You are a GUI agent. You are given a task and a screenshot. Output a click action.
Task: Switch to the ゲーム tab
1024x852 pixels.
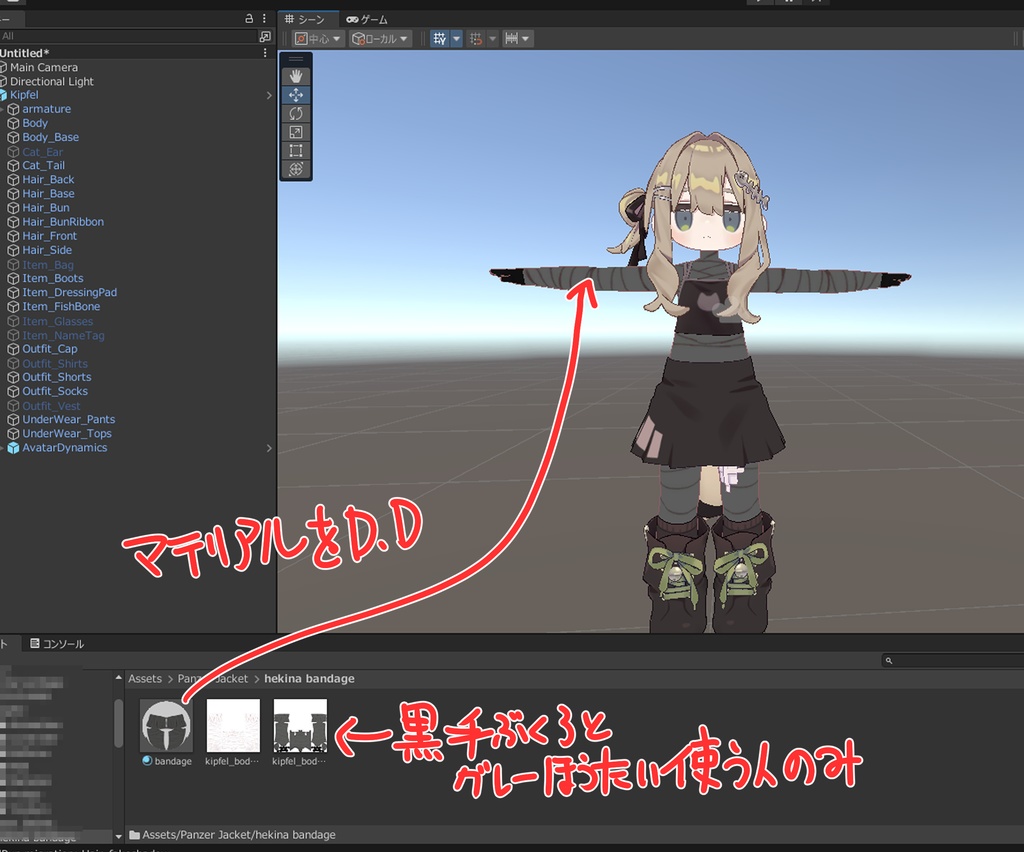(x=367, y=19)
